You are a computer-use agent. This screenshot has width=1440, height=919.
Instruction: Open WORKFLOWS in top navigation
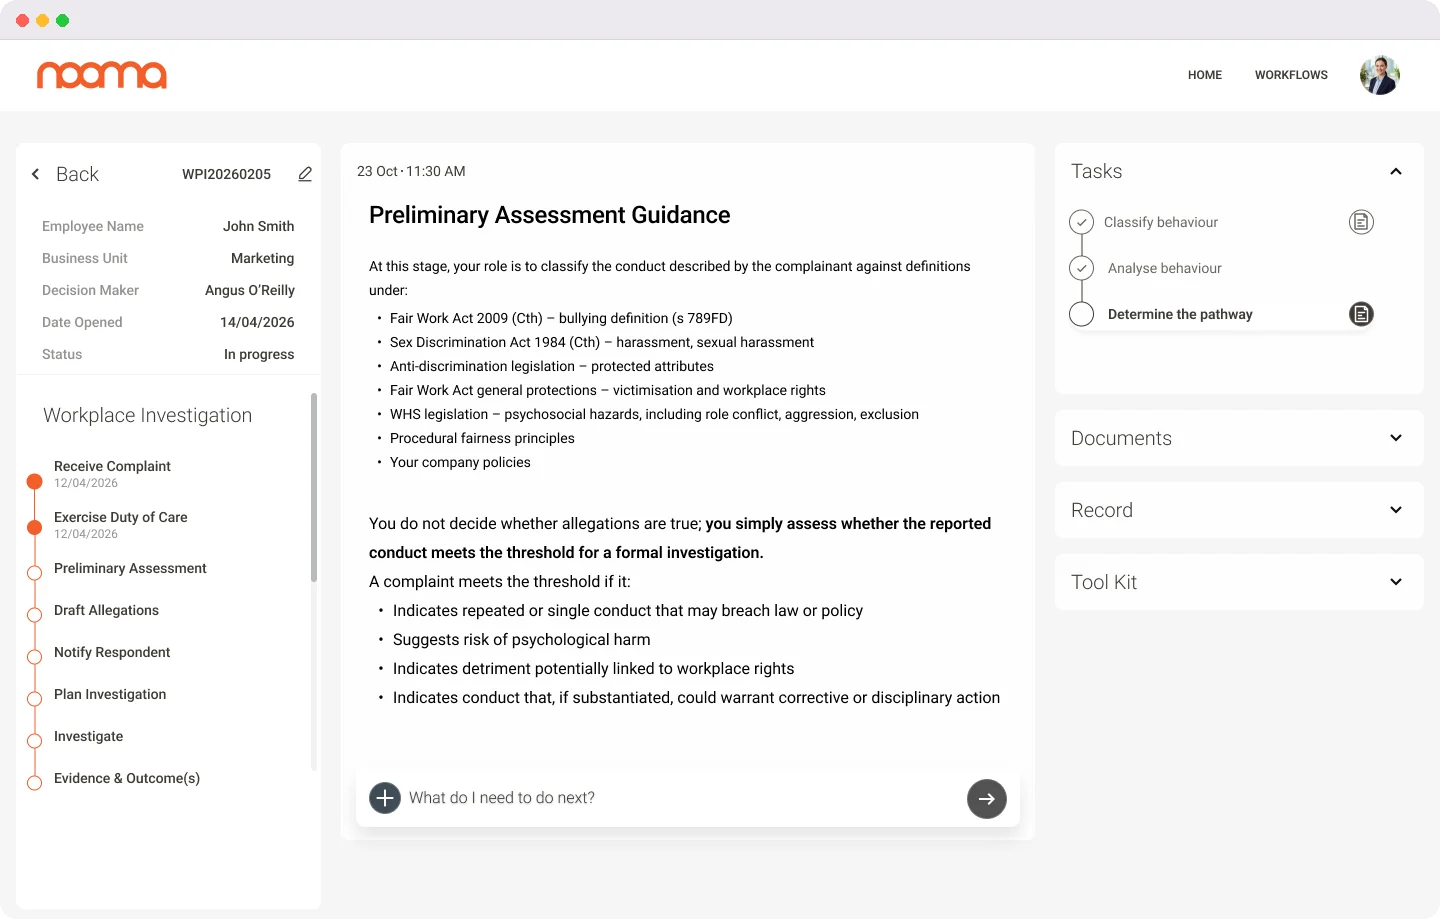click(x=1291, y=75)
